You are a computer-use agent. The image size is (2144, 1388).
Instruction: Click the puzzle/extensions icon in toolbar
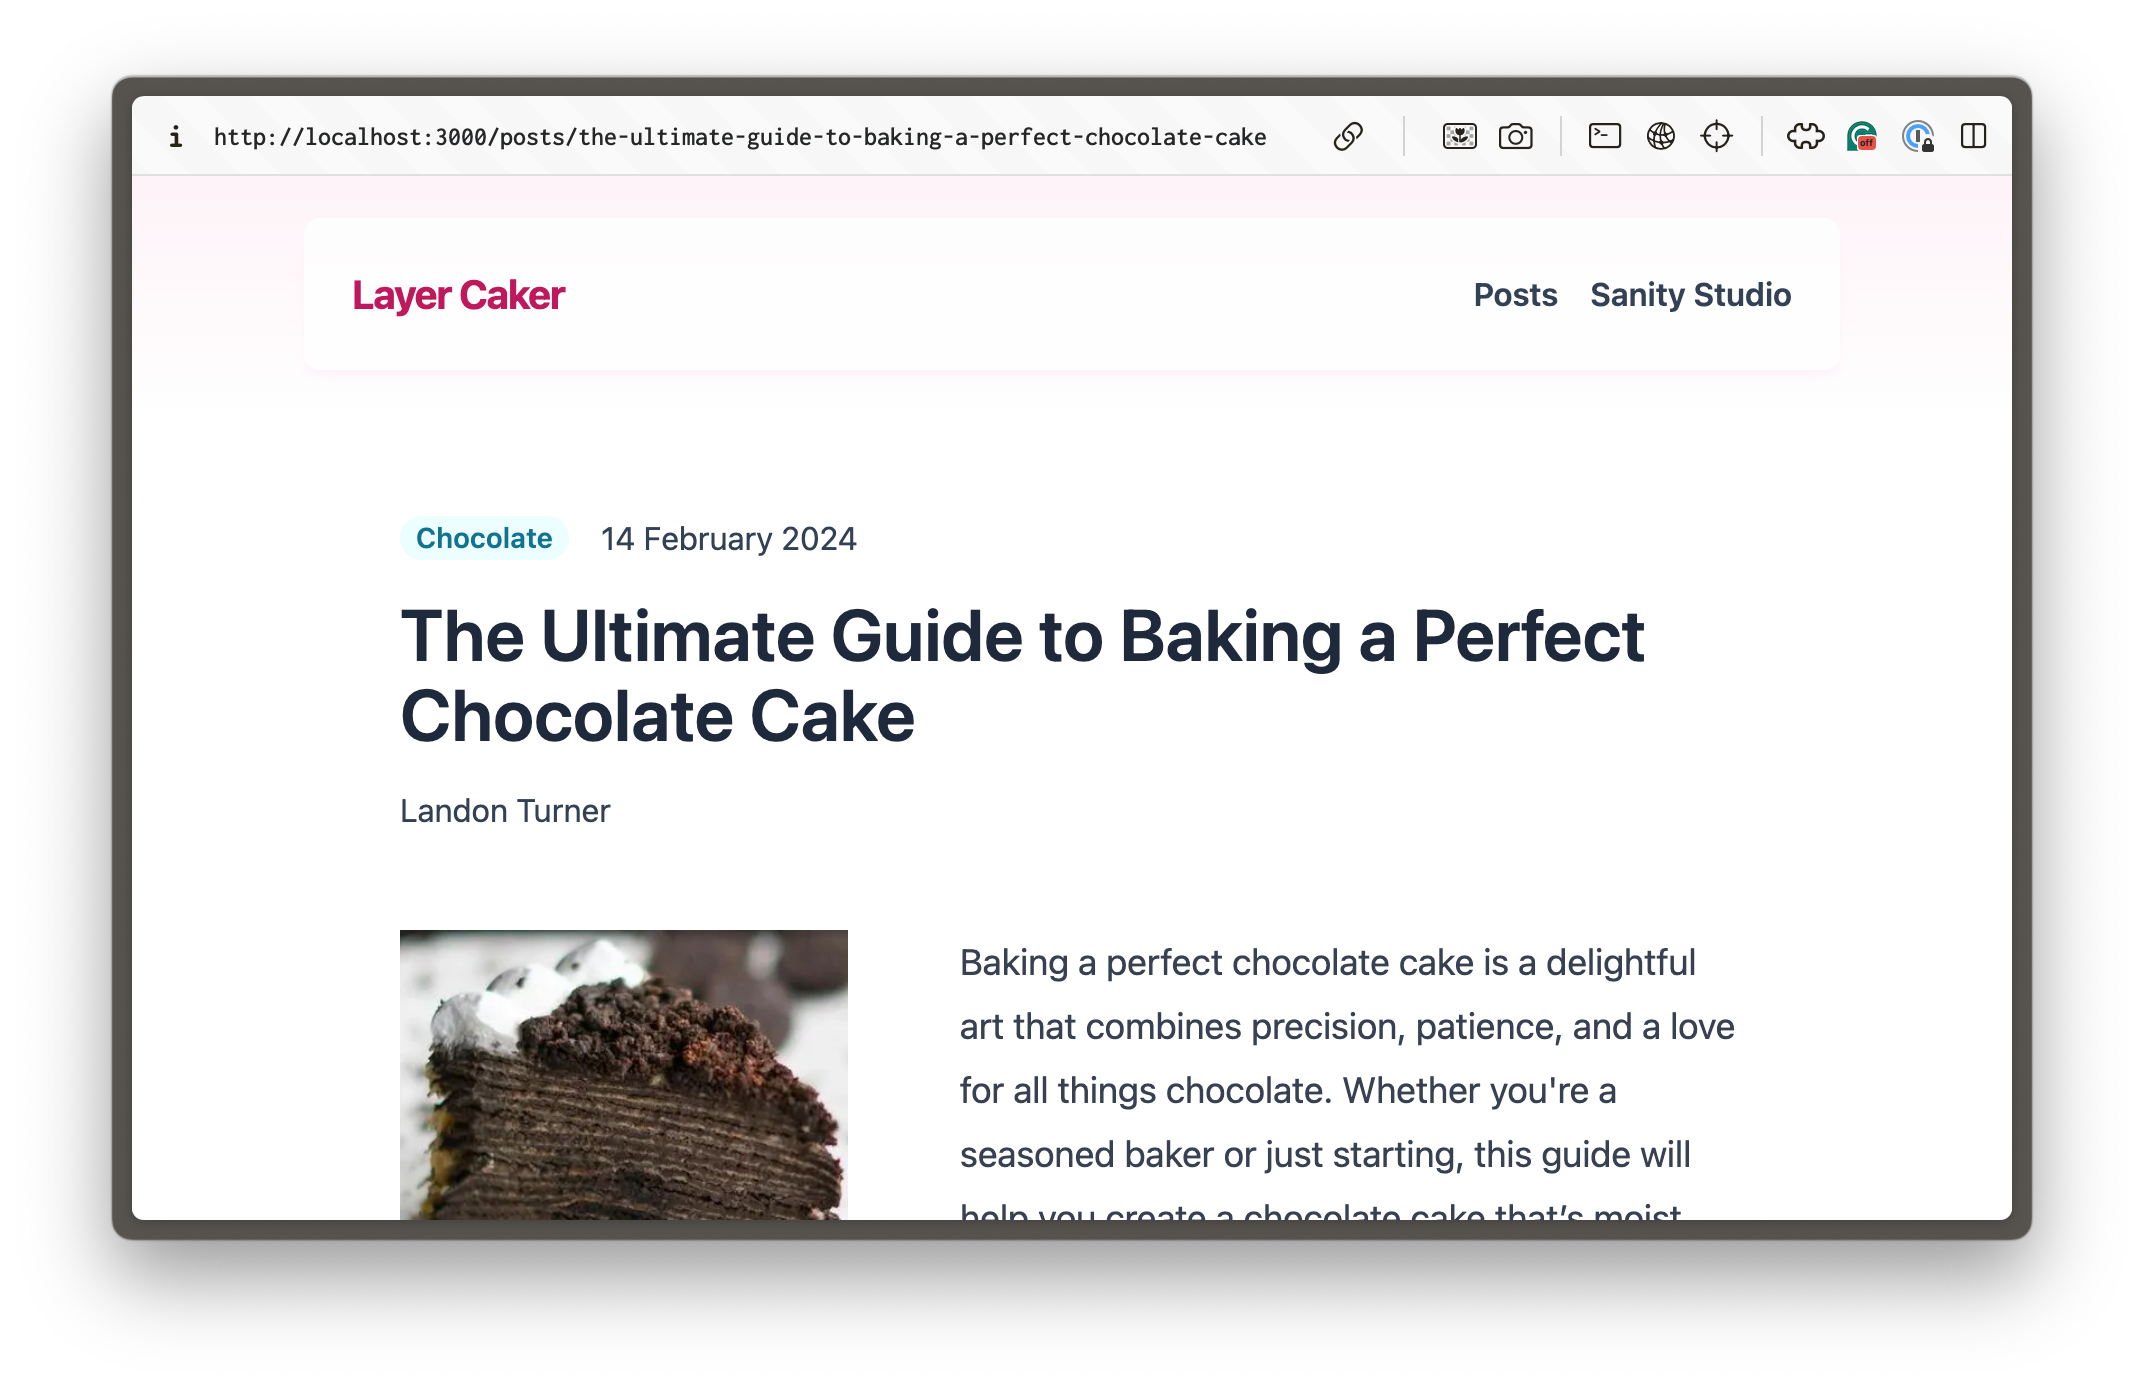click(x=1805, y=138)
